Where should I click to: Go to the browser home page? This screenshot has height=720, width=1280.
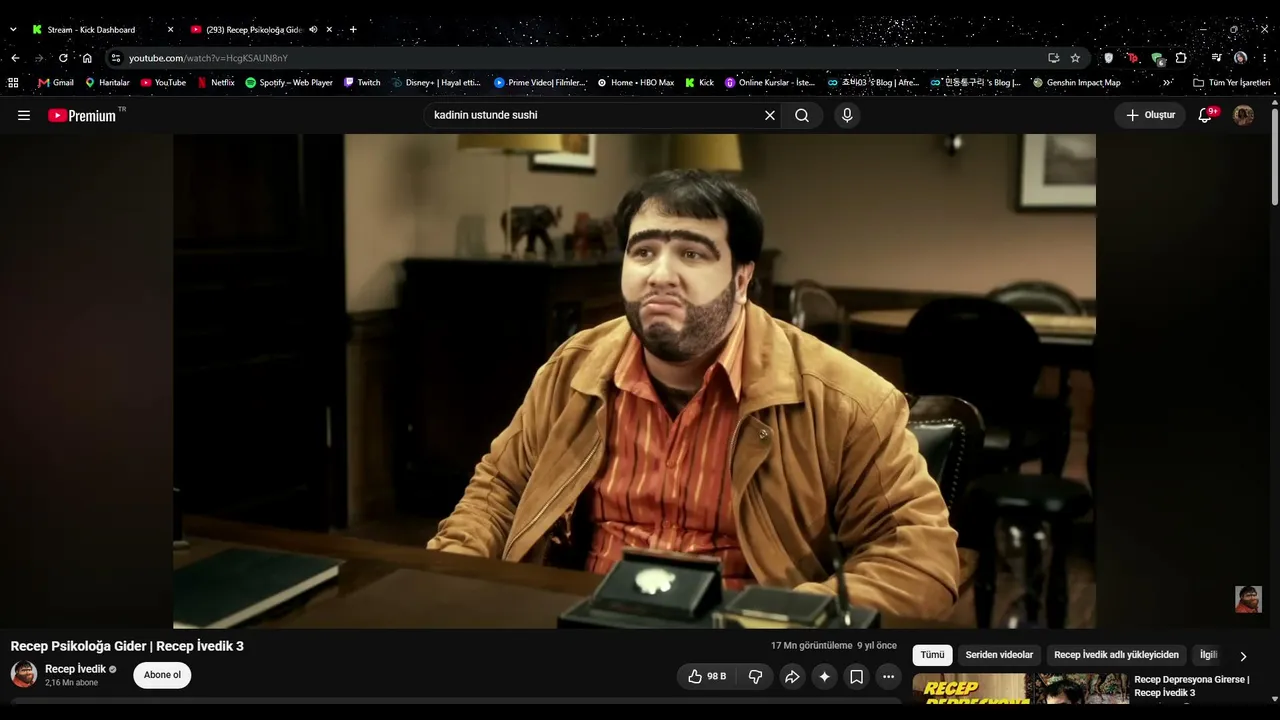[87, 58]
